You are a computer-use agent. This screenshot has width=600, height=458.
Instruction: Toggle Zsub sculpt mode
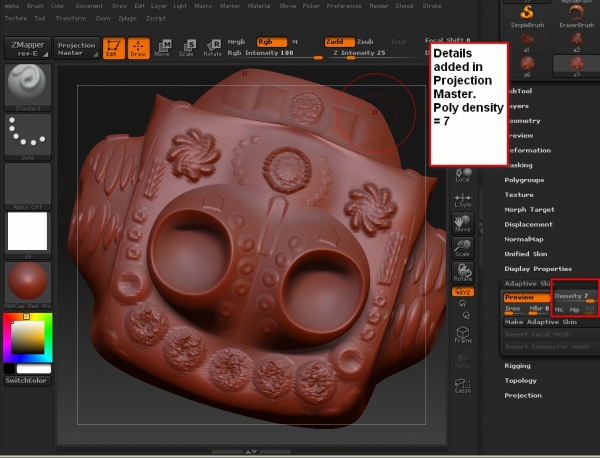365,42
